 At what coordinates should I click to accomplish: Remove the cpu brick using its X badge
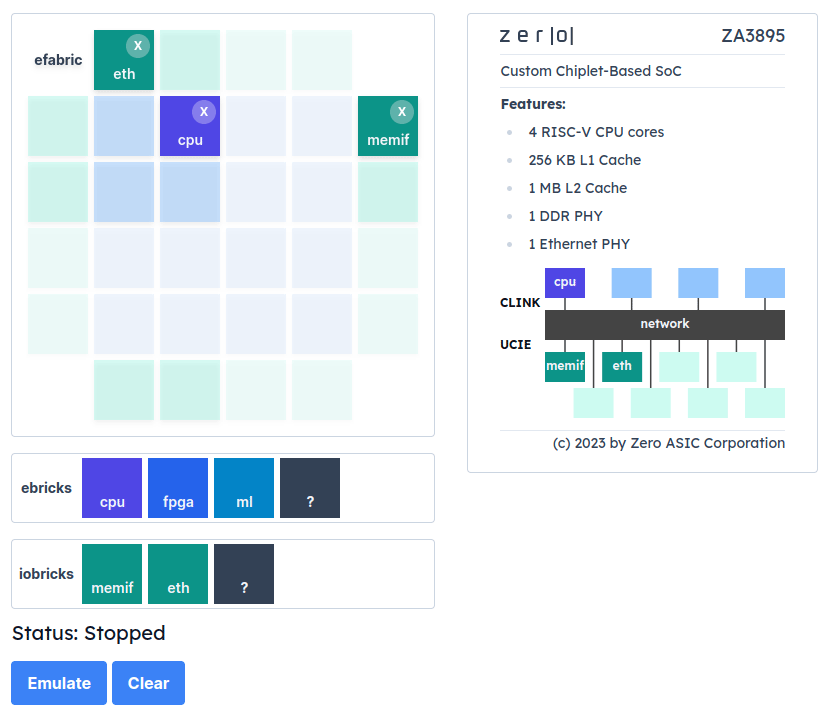click(204, 111)
